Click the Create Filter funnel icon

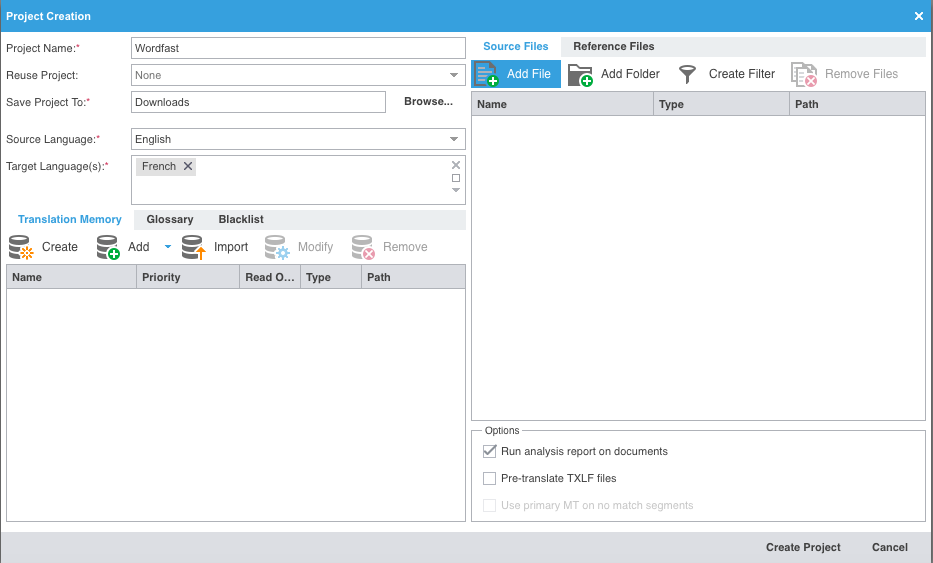pyautogui.click(x=687, y=74)
